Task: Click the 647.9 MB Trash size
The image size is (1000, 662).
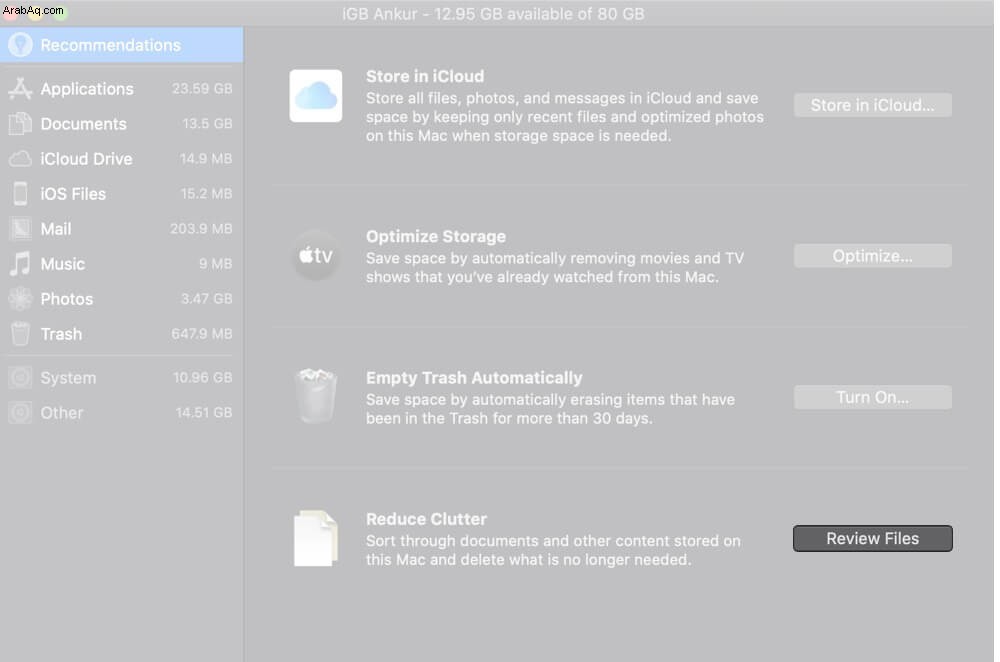Action: pos(202,334)
